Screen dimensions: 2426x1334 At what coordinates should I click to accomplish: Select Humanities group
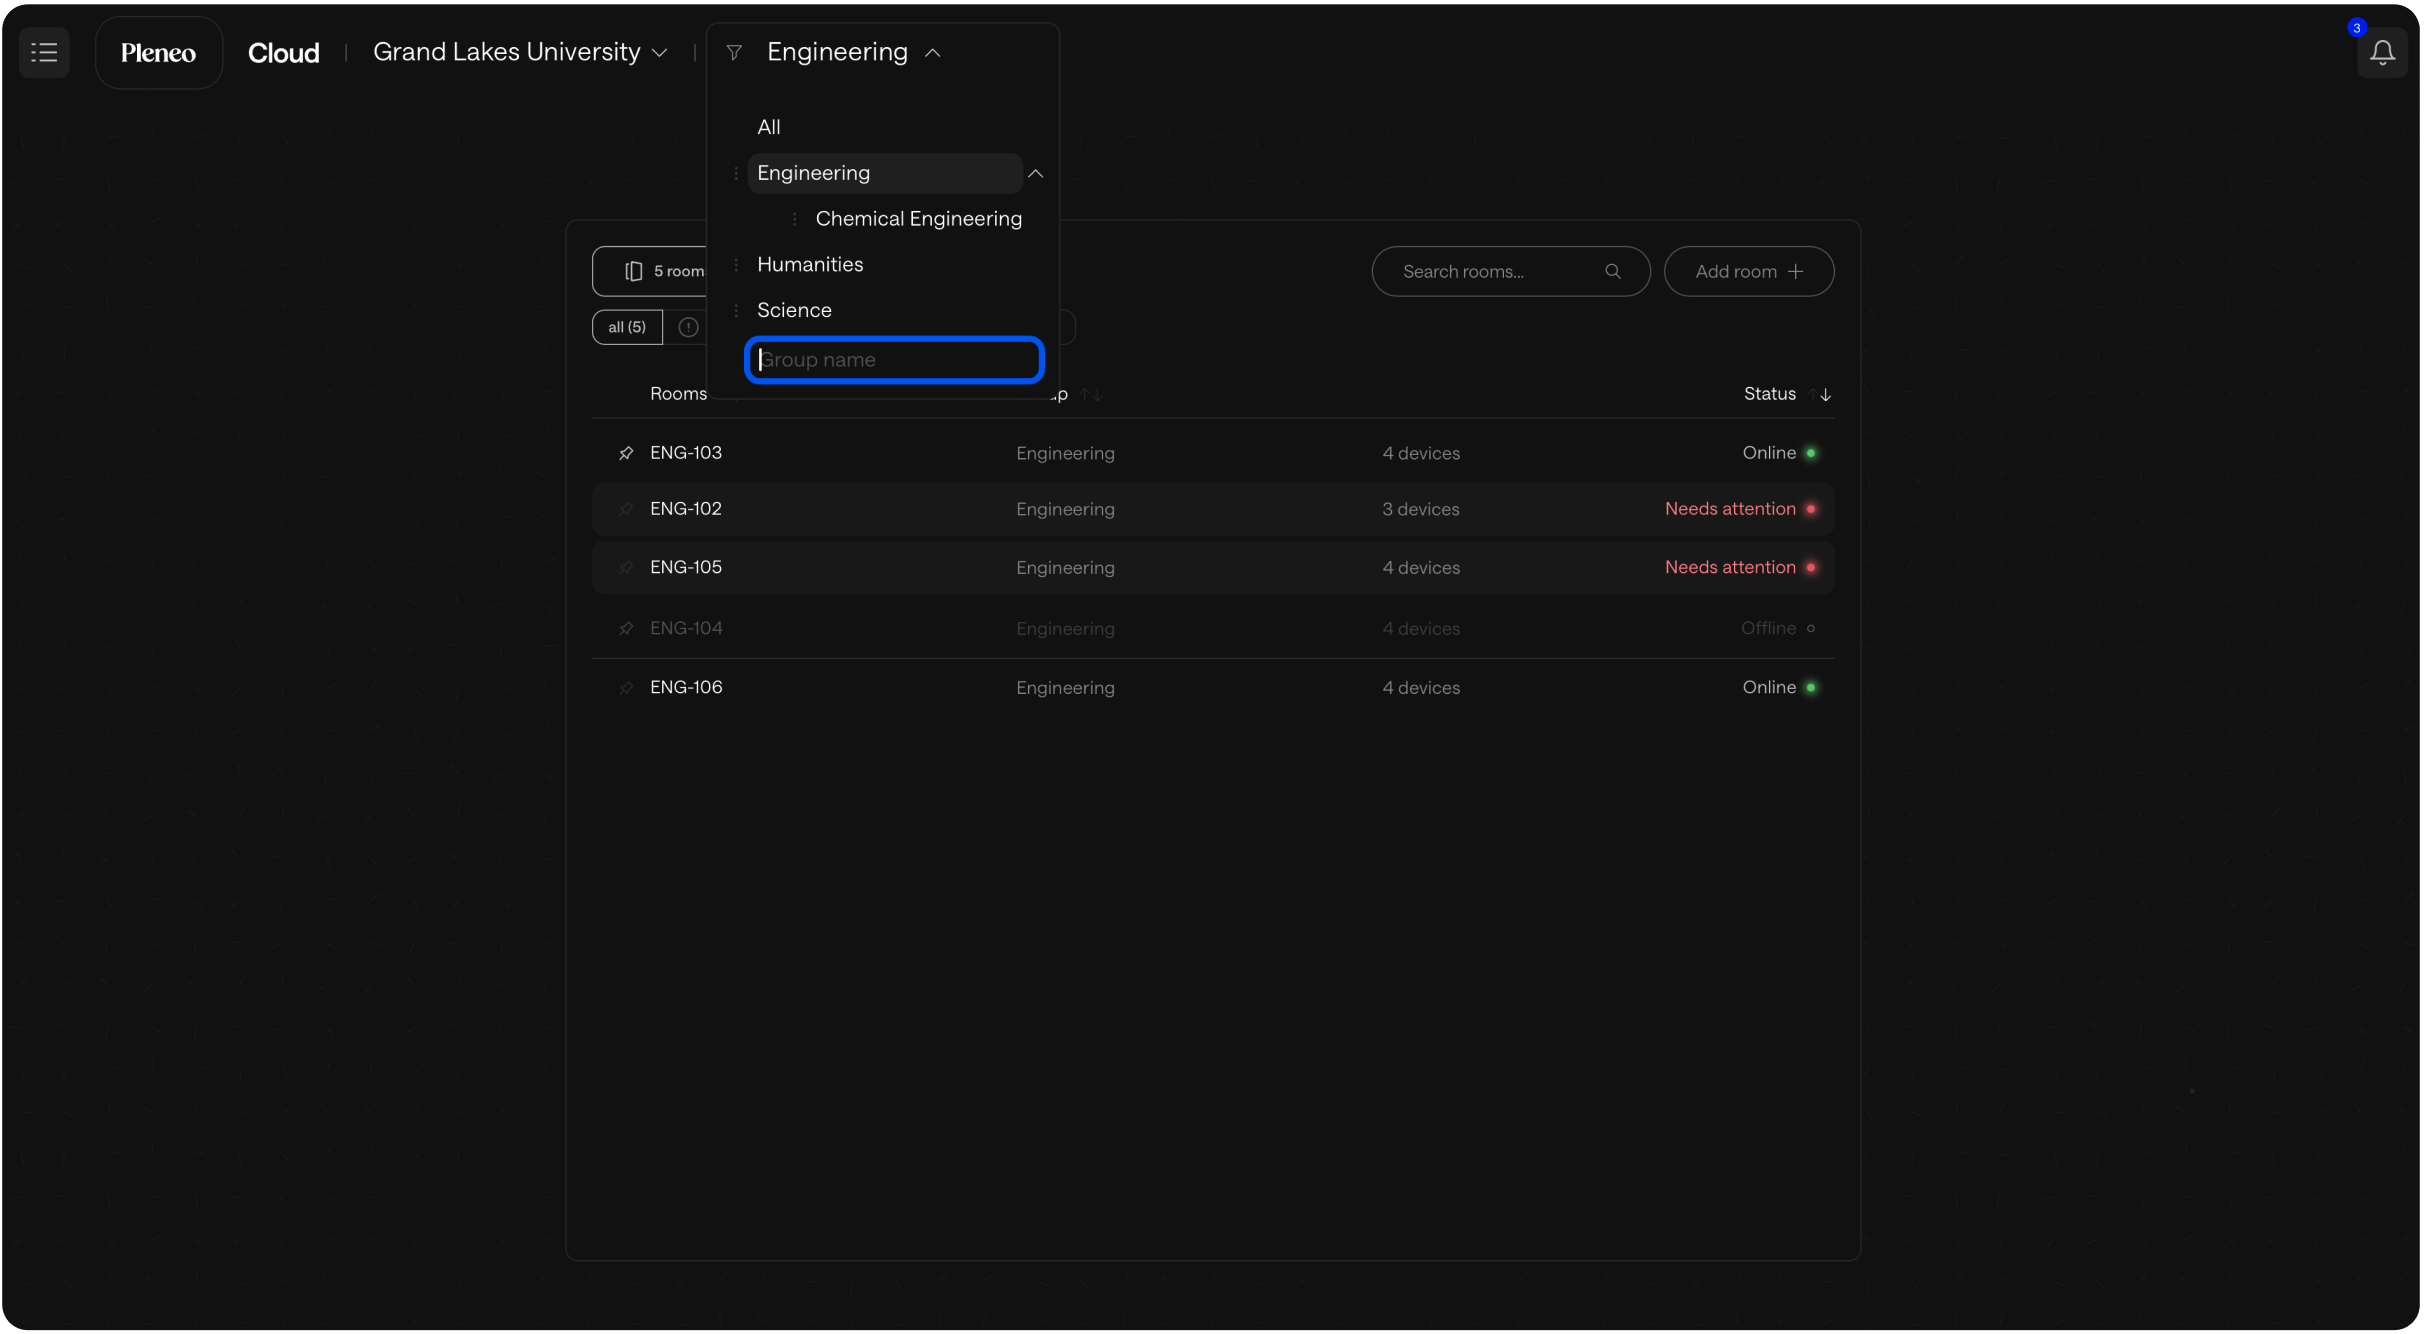(809, 264)
